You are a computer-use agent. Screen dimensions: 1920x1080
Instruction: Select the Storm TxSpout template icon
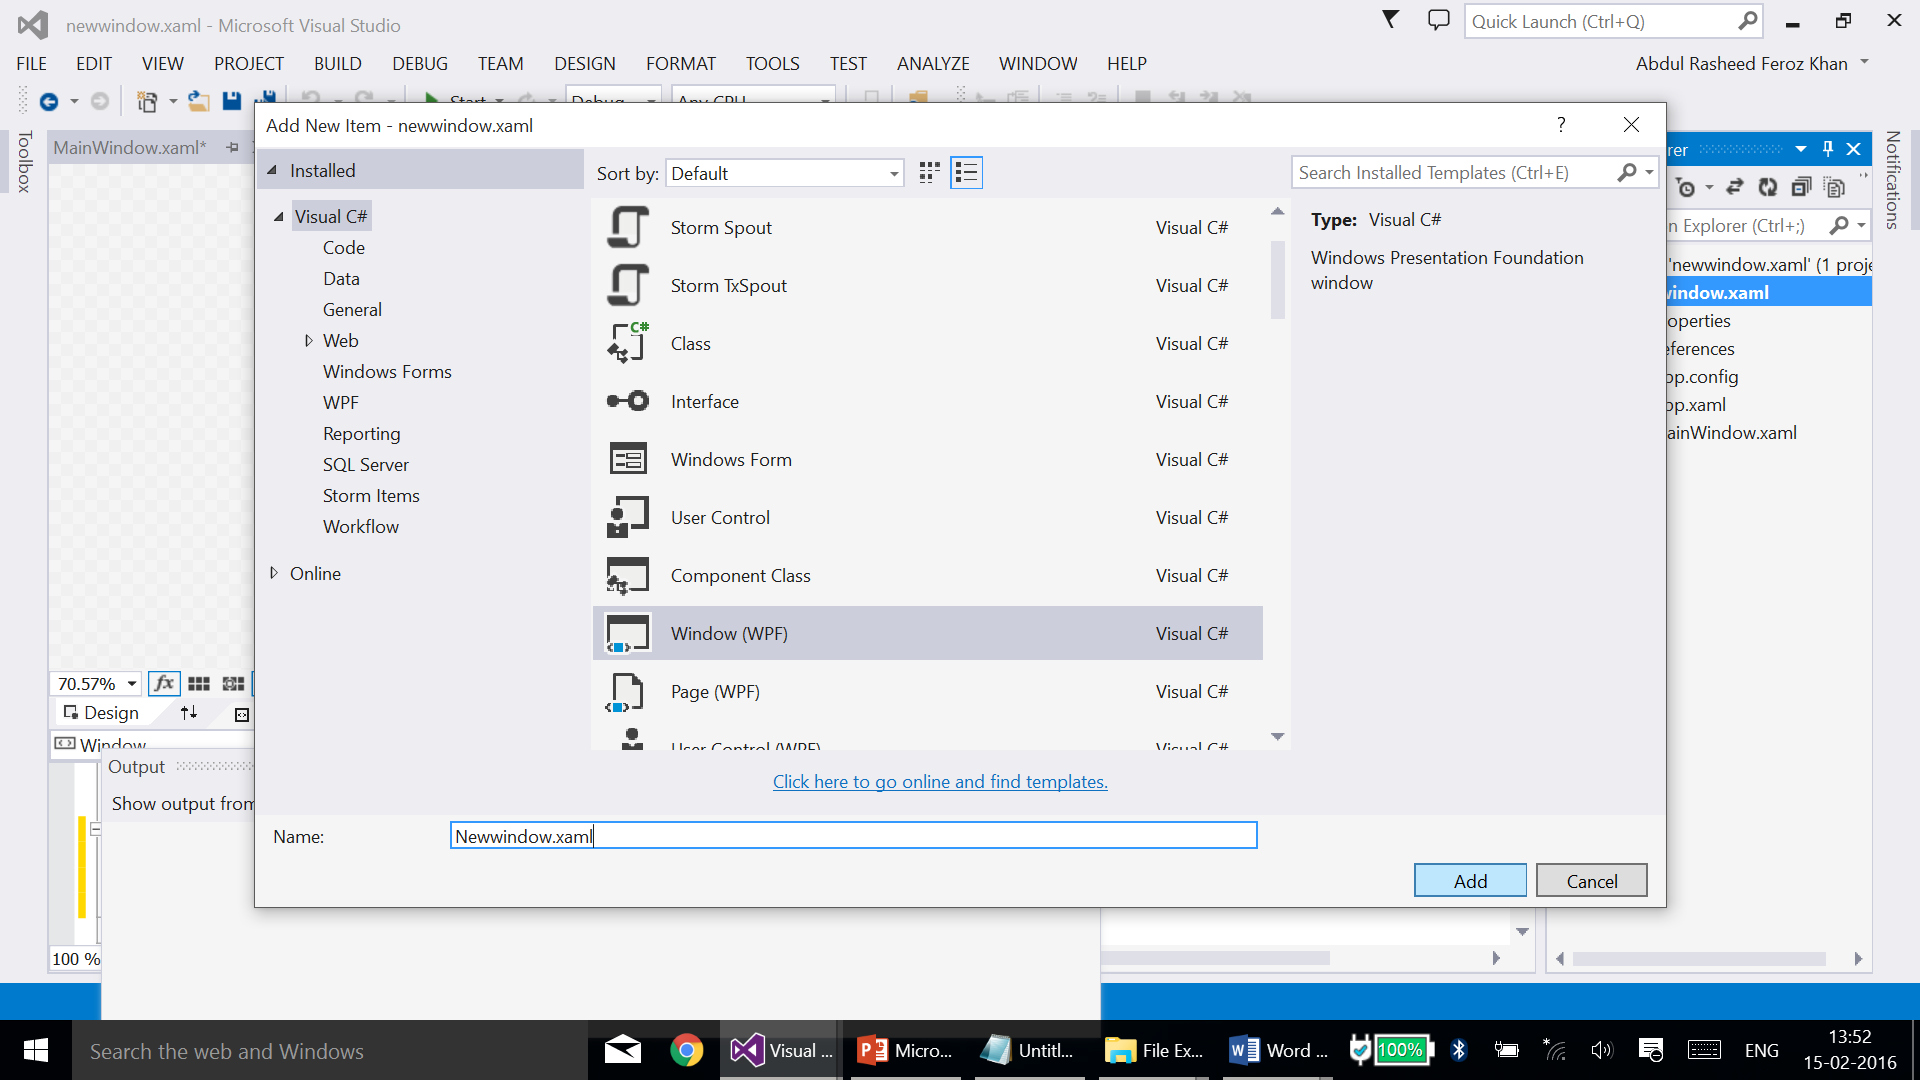point(628,286)
